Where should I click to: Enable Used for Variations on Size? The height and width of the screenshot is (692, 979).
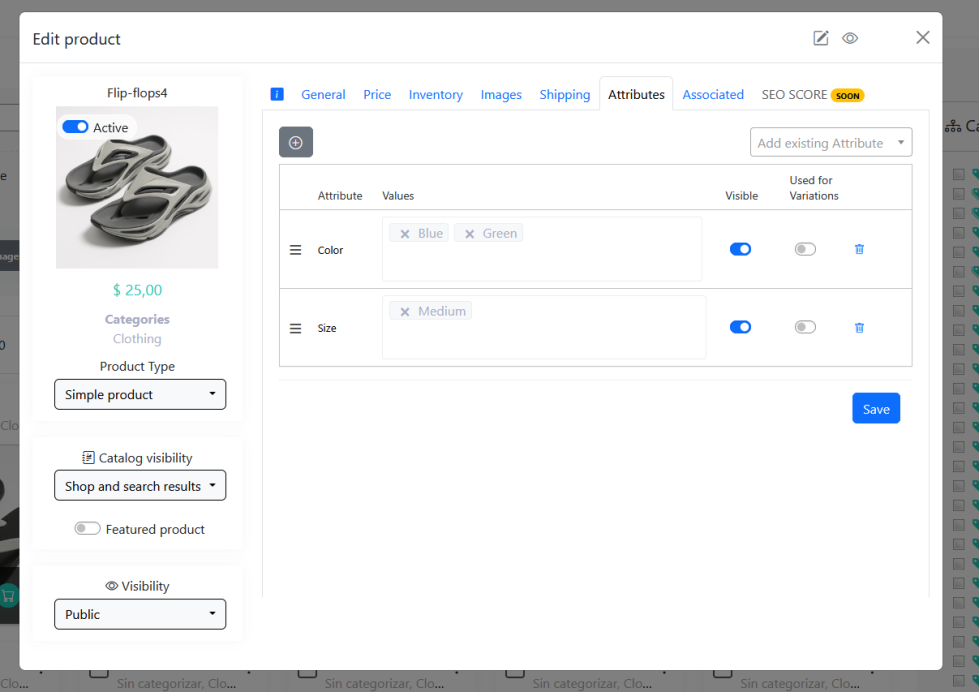(805, 327)
